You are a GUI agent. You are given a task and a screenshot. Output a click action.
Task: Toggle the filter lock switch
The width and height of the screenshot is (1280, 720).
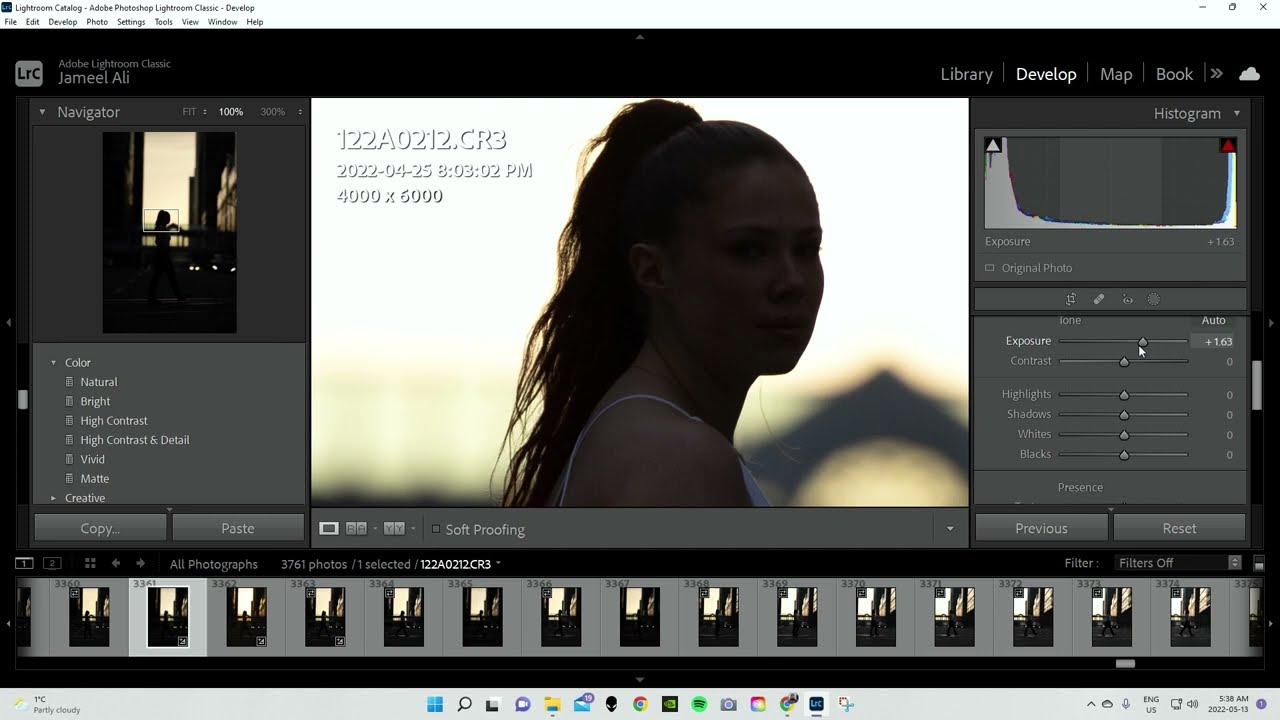[x=1259, y=564]
